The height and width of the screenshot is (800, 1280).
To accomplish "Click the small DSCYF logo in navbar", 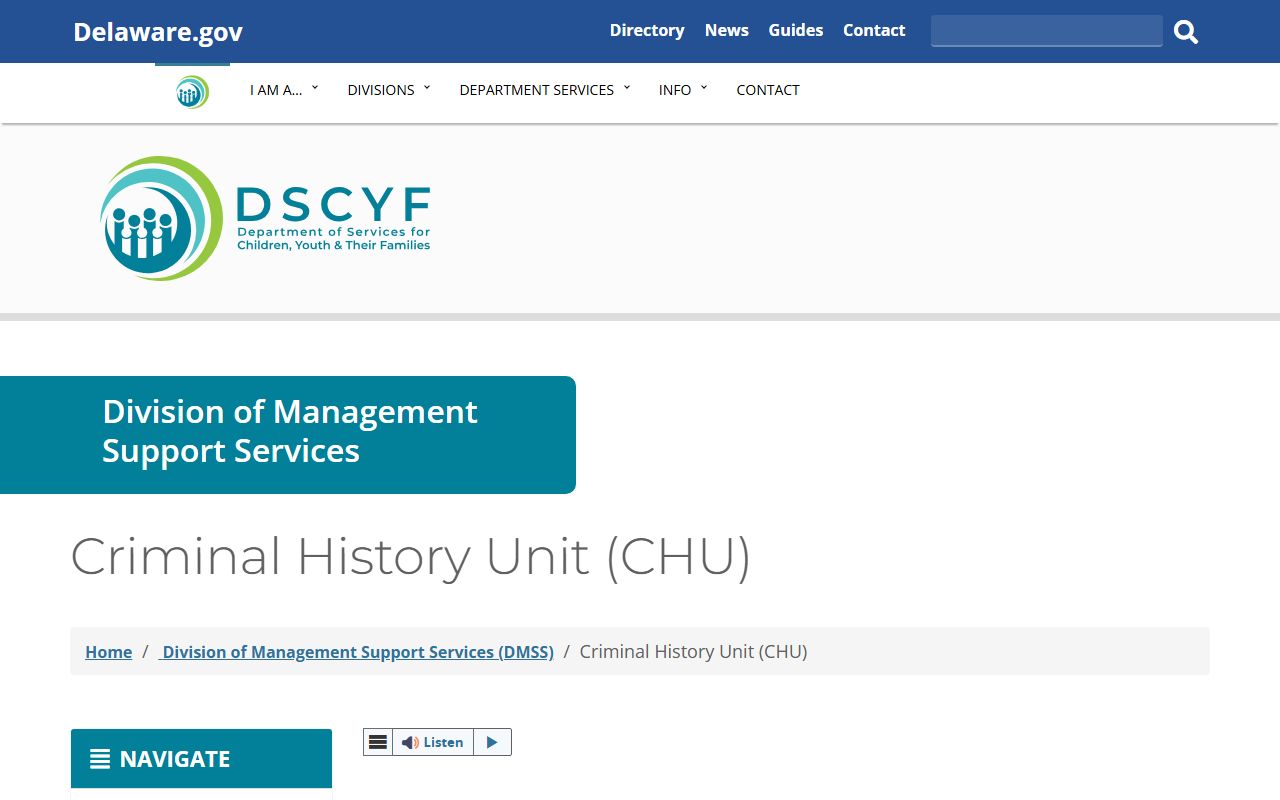I will pos(192,92).
